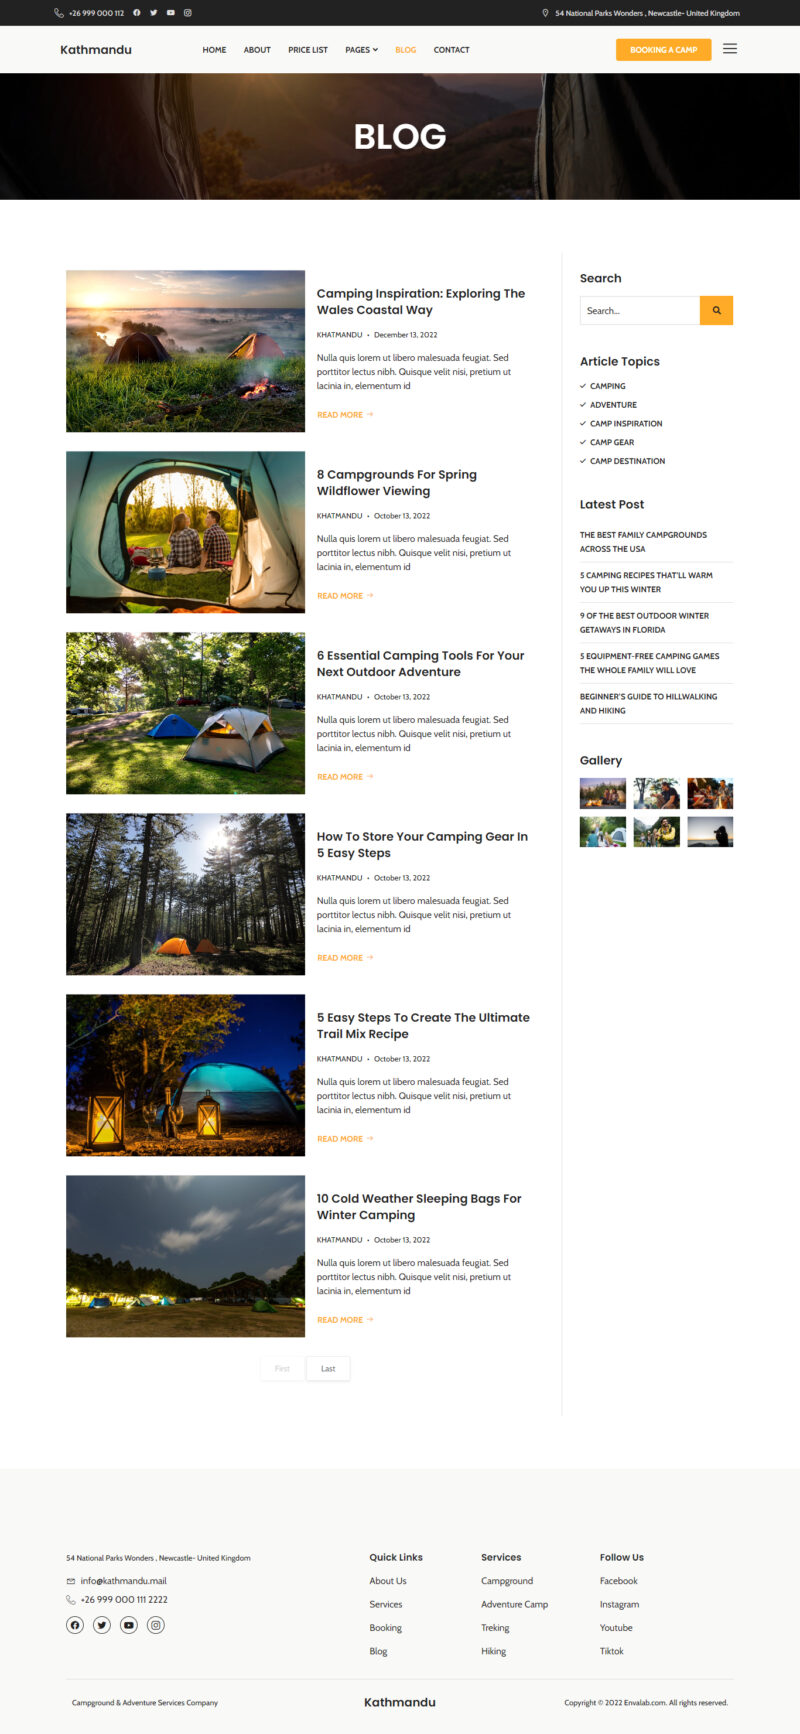Open Facebook icon in top bar
This screenshot has height=1734, width=800.
point(137,13)
